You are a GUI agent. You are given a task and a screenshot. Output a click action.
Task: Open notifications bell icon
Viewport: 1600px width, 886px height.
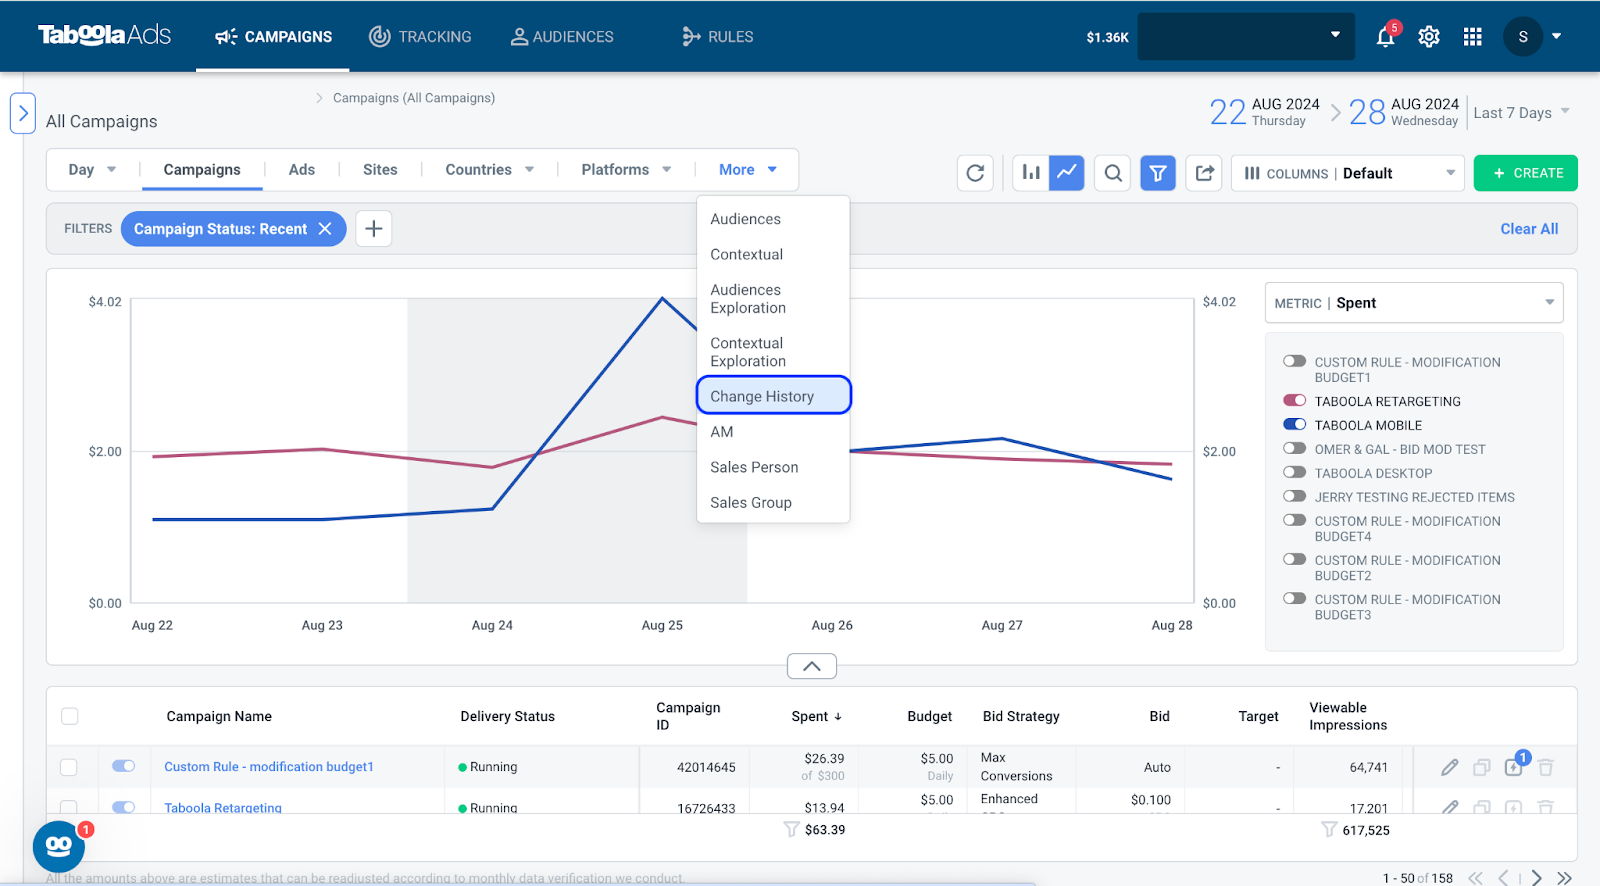coord(1385,37)
